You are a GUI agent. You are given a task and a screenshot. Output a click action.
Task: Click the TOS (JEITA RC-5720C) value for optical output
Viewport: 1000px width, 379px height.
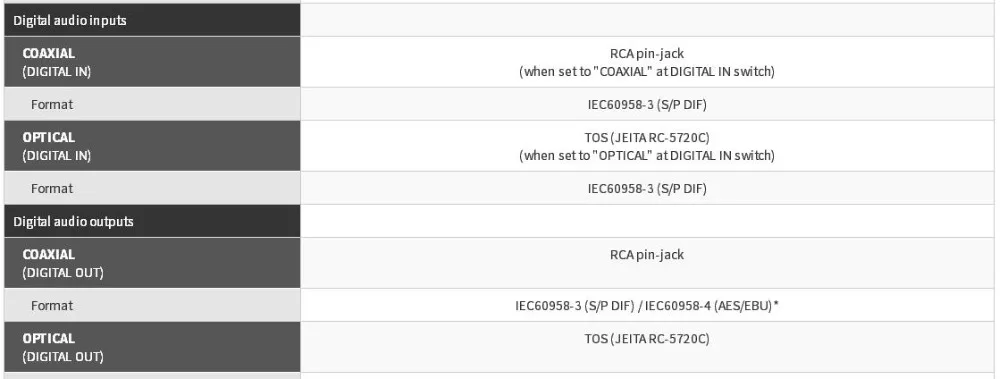coord(647,339)
